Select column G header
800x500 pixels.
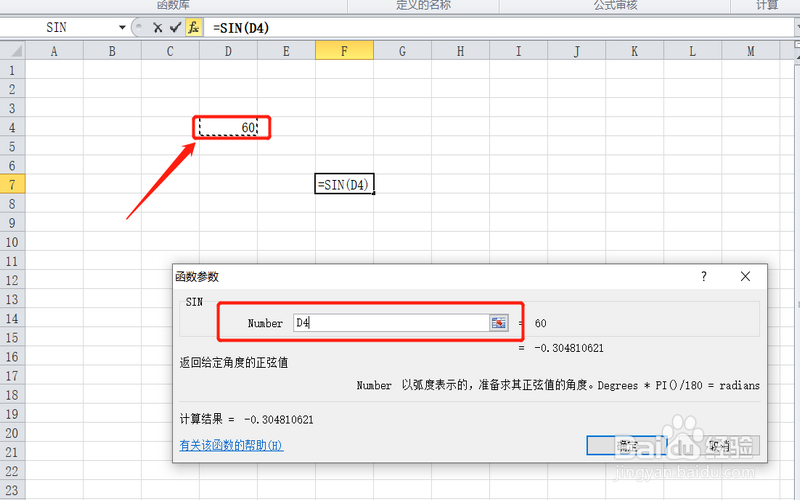(x=403, y=51)
